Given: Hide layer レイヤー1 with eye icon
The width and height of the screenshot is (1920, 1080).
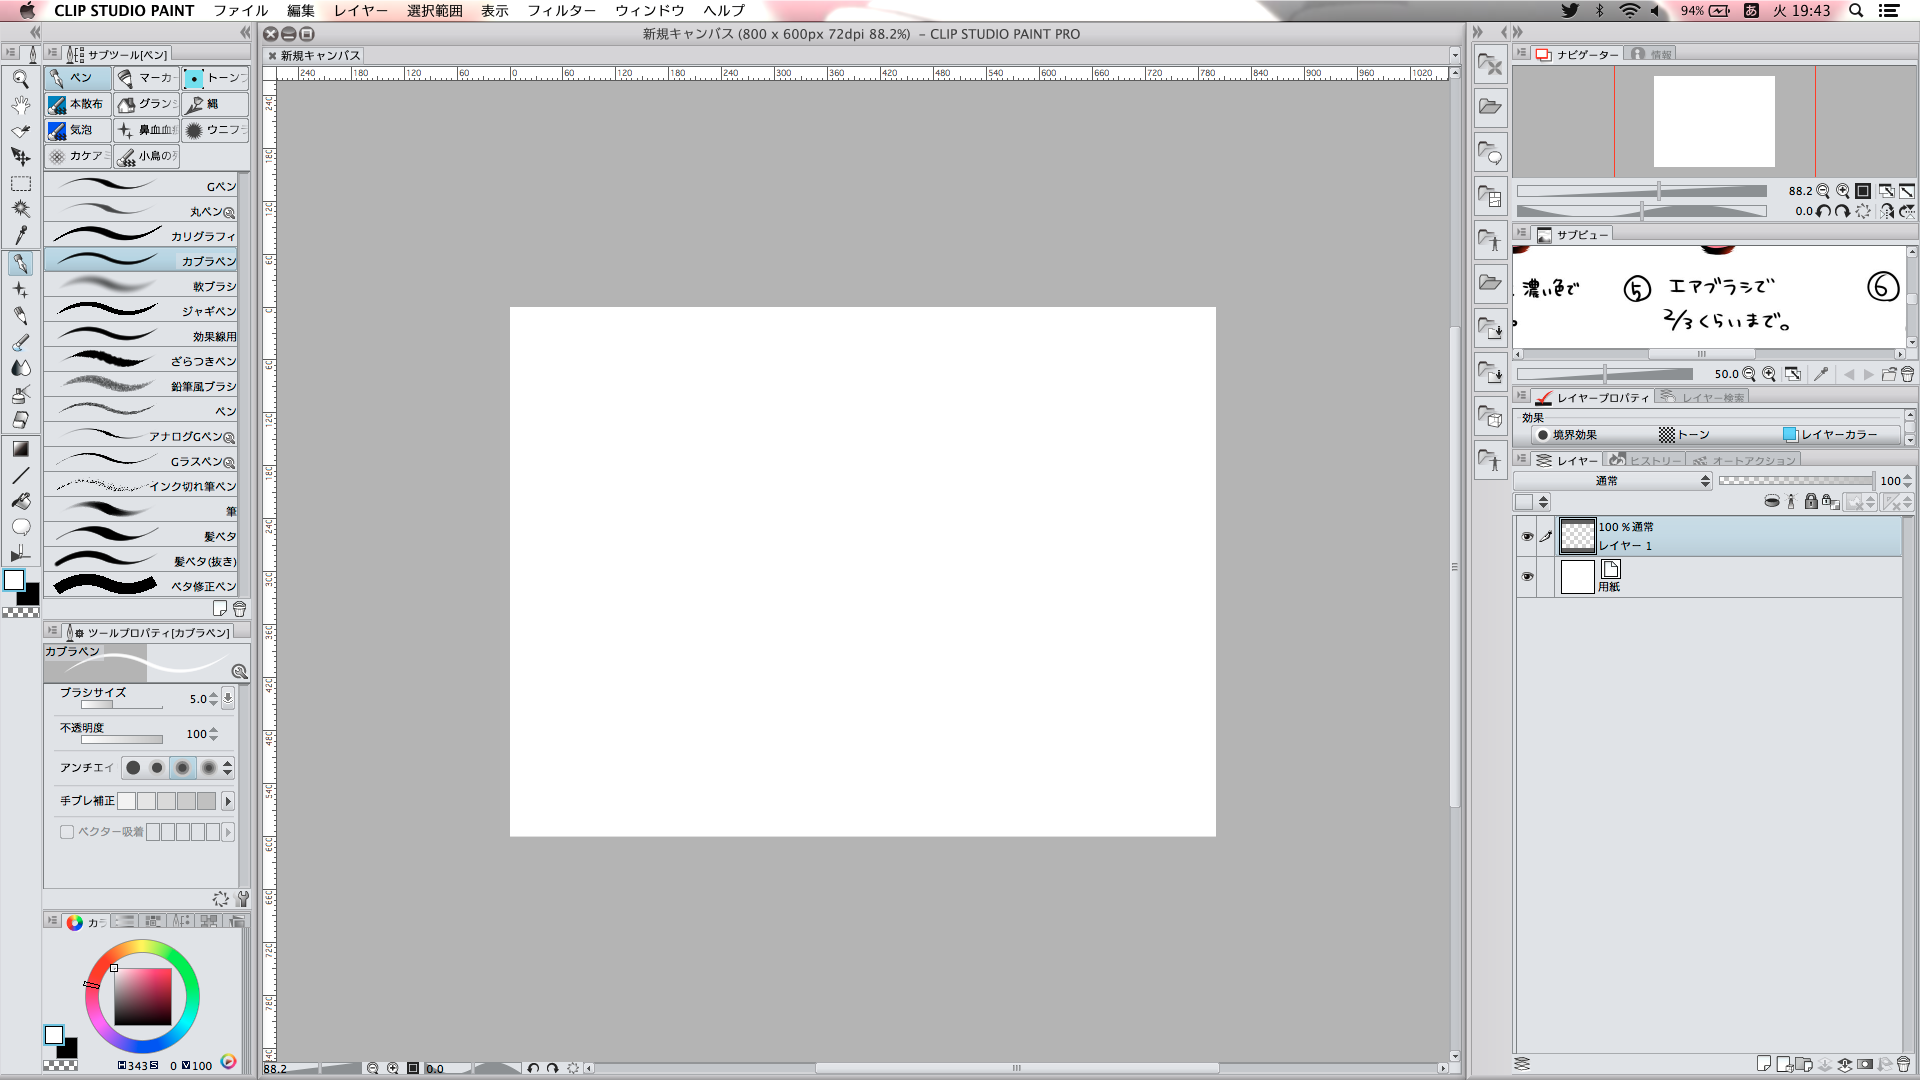Looking at the screenshot, I should click(x=1526, y=536).
